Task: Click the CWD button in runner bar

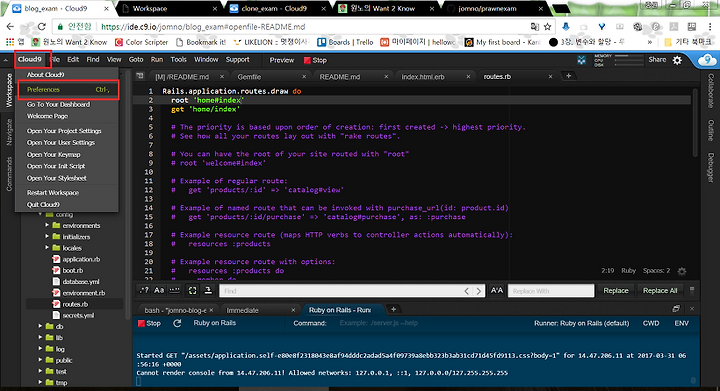Action: pos(651,323)
